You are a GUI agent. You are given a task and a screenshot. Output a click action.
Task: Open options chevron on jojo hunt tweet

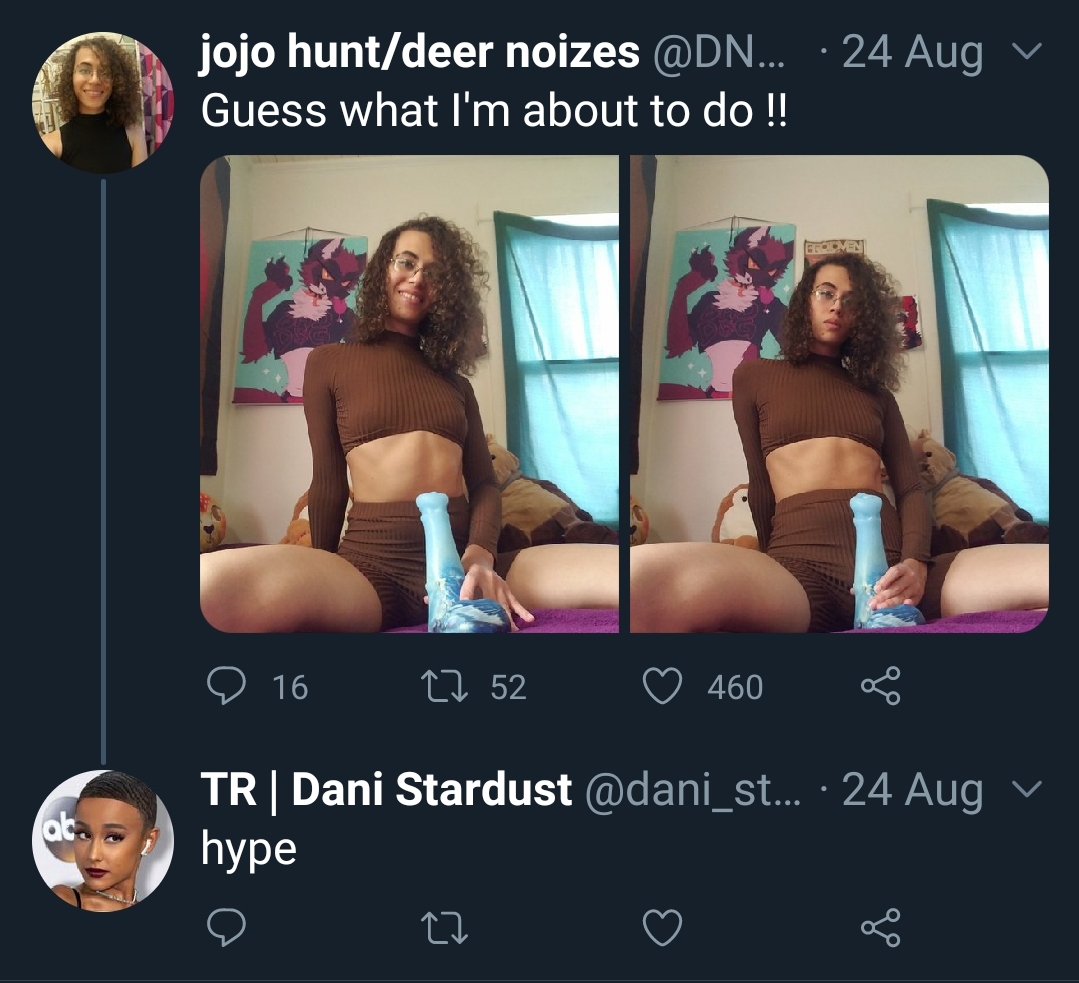click(x=1027, y=52)
